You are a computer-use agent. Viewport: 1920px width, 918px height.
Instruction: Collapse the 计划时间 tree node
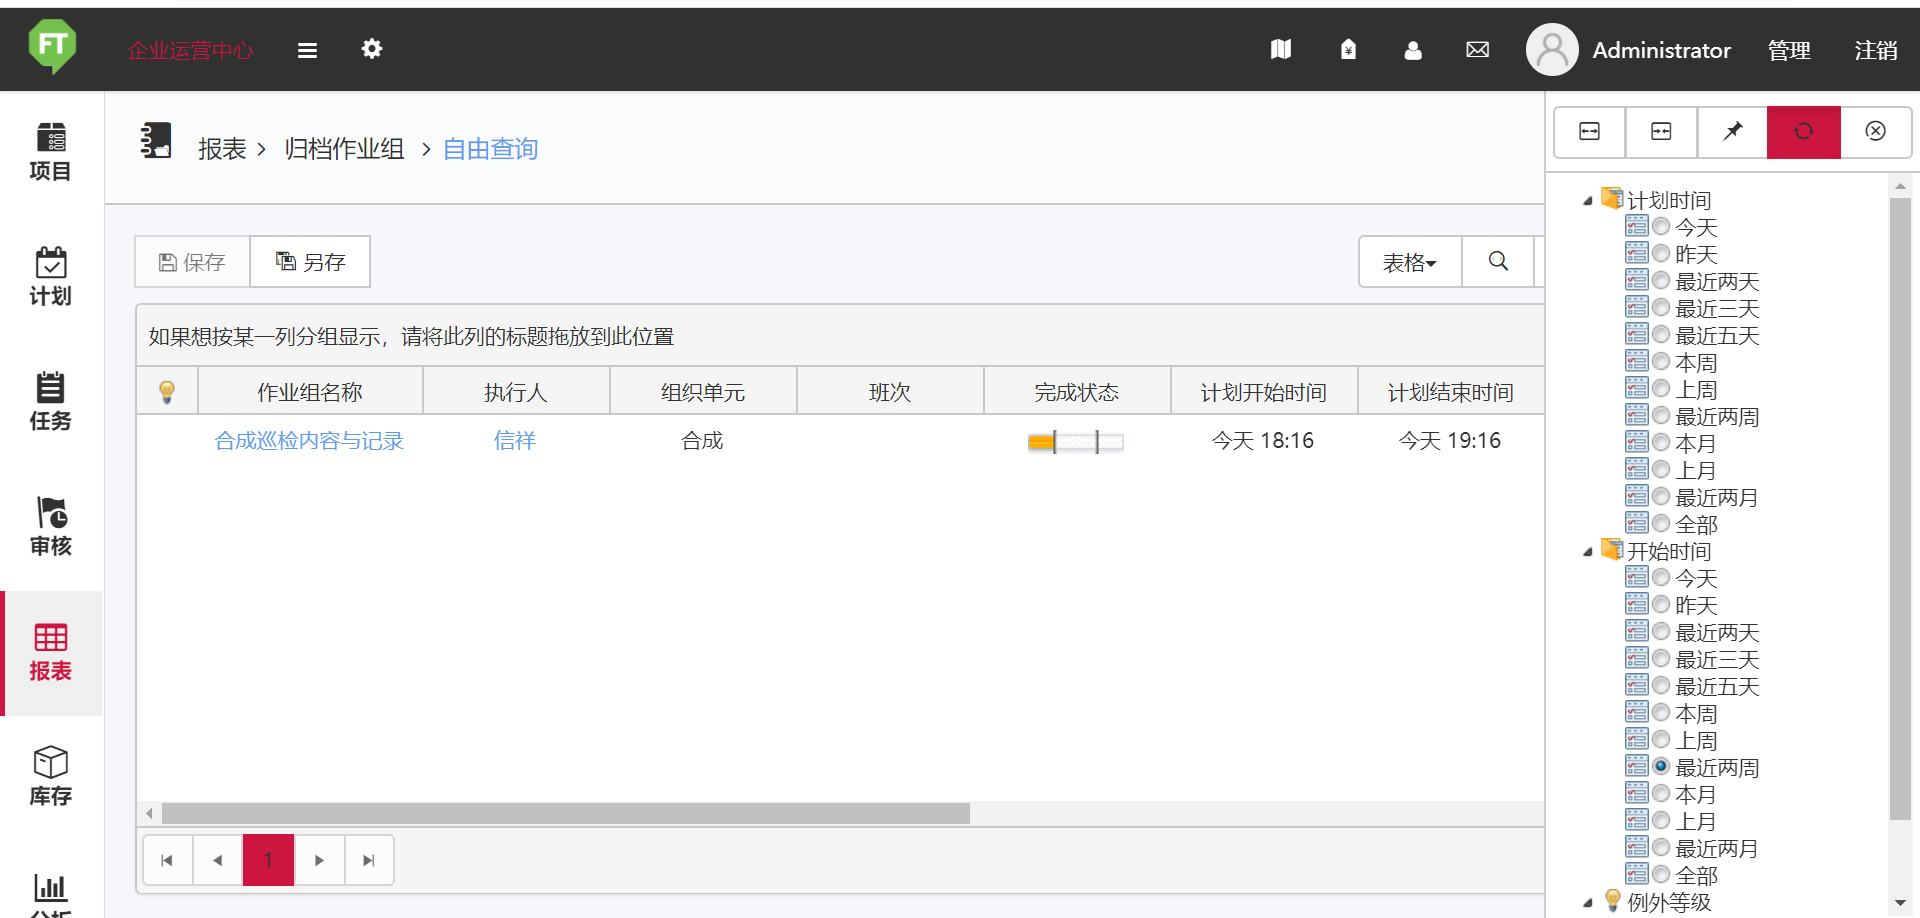click(1587, 201)
